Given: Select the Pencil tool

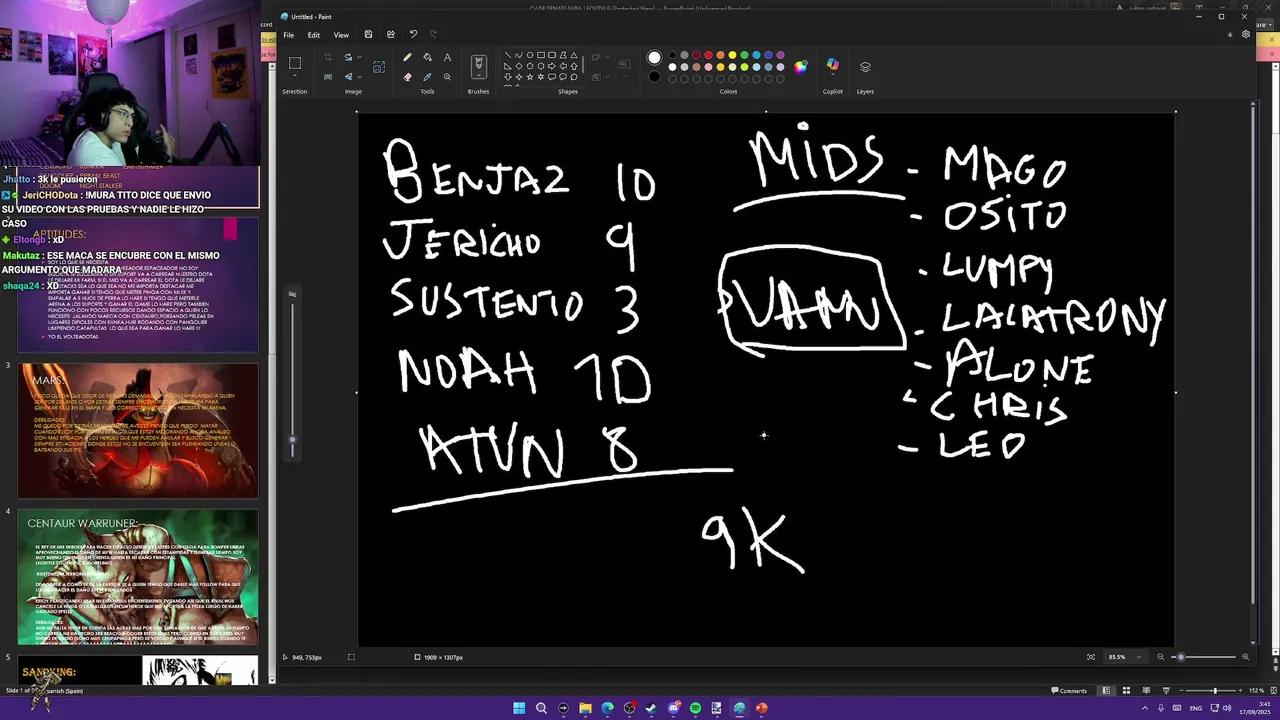Looking at the screenshot, I should [407, 57].
